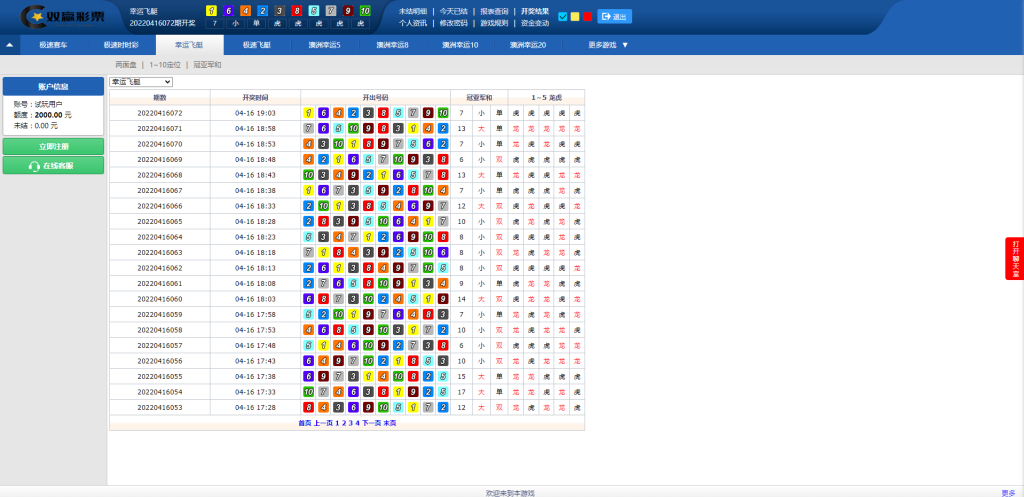
Task: Open the red 打开聊天室 side panel
Action: click(x=1015, y=259)
